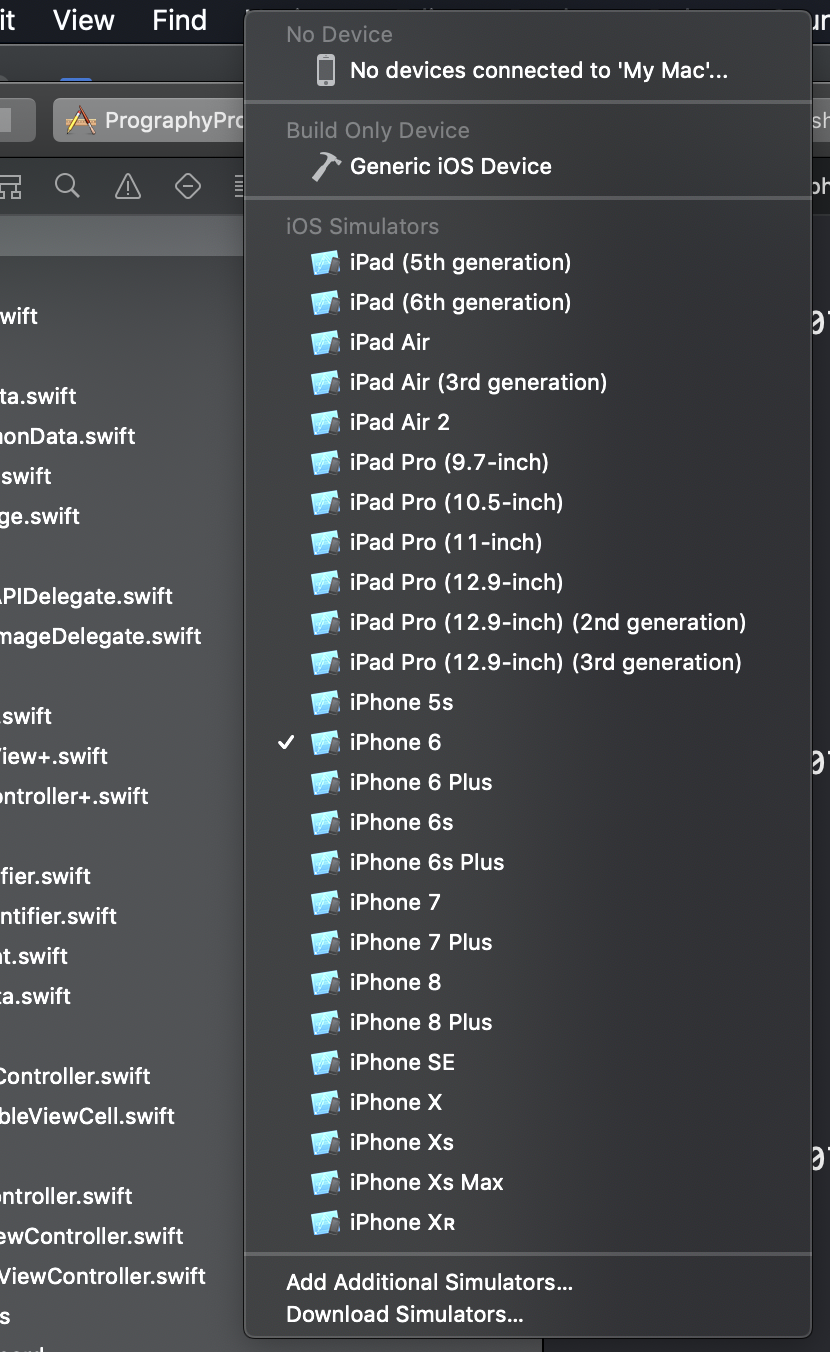830x1352 pixels.
Task: Choose iPhone Xs simulator
Action: (x=527, y=1142)
